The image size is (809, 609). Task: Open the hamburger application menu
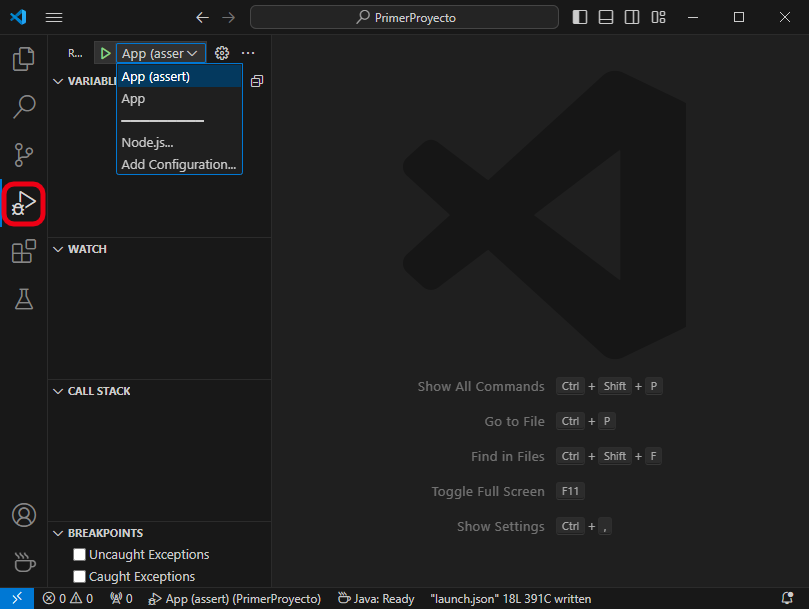pos(54,18)
